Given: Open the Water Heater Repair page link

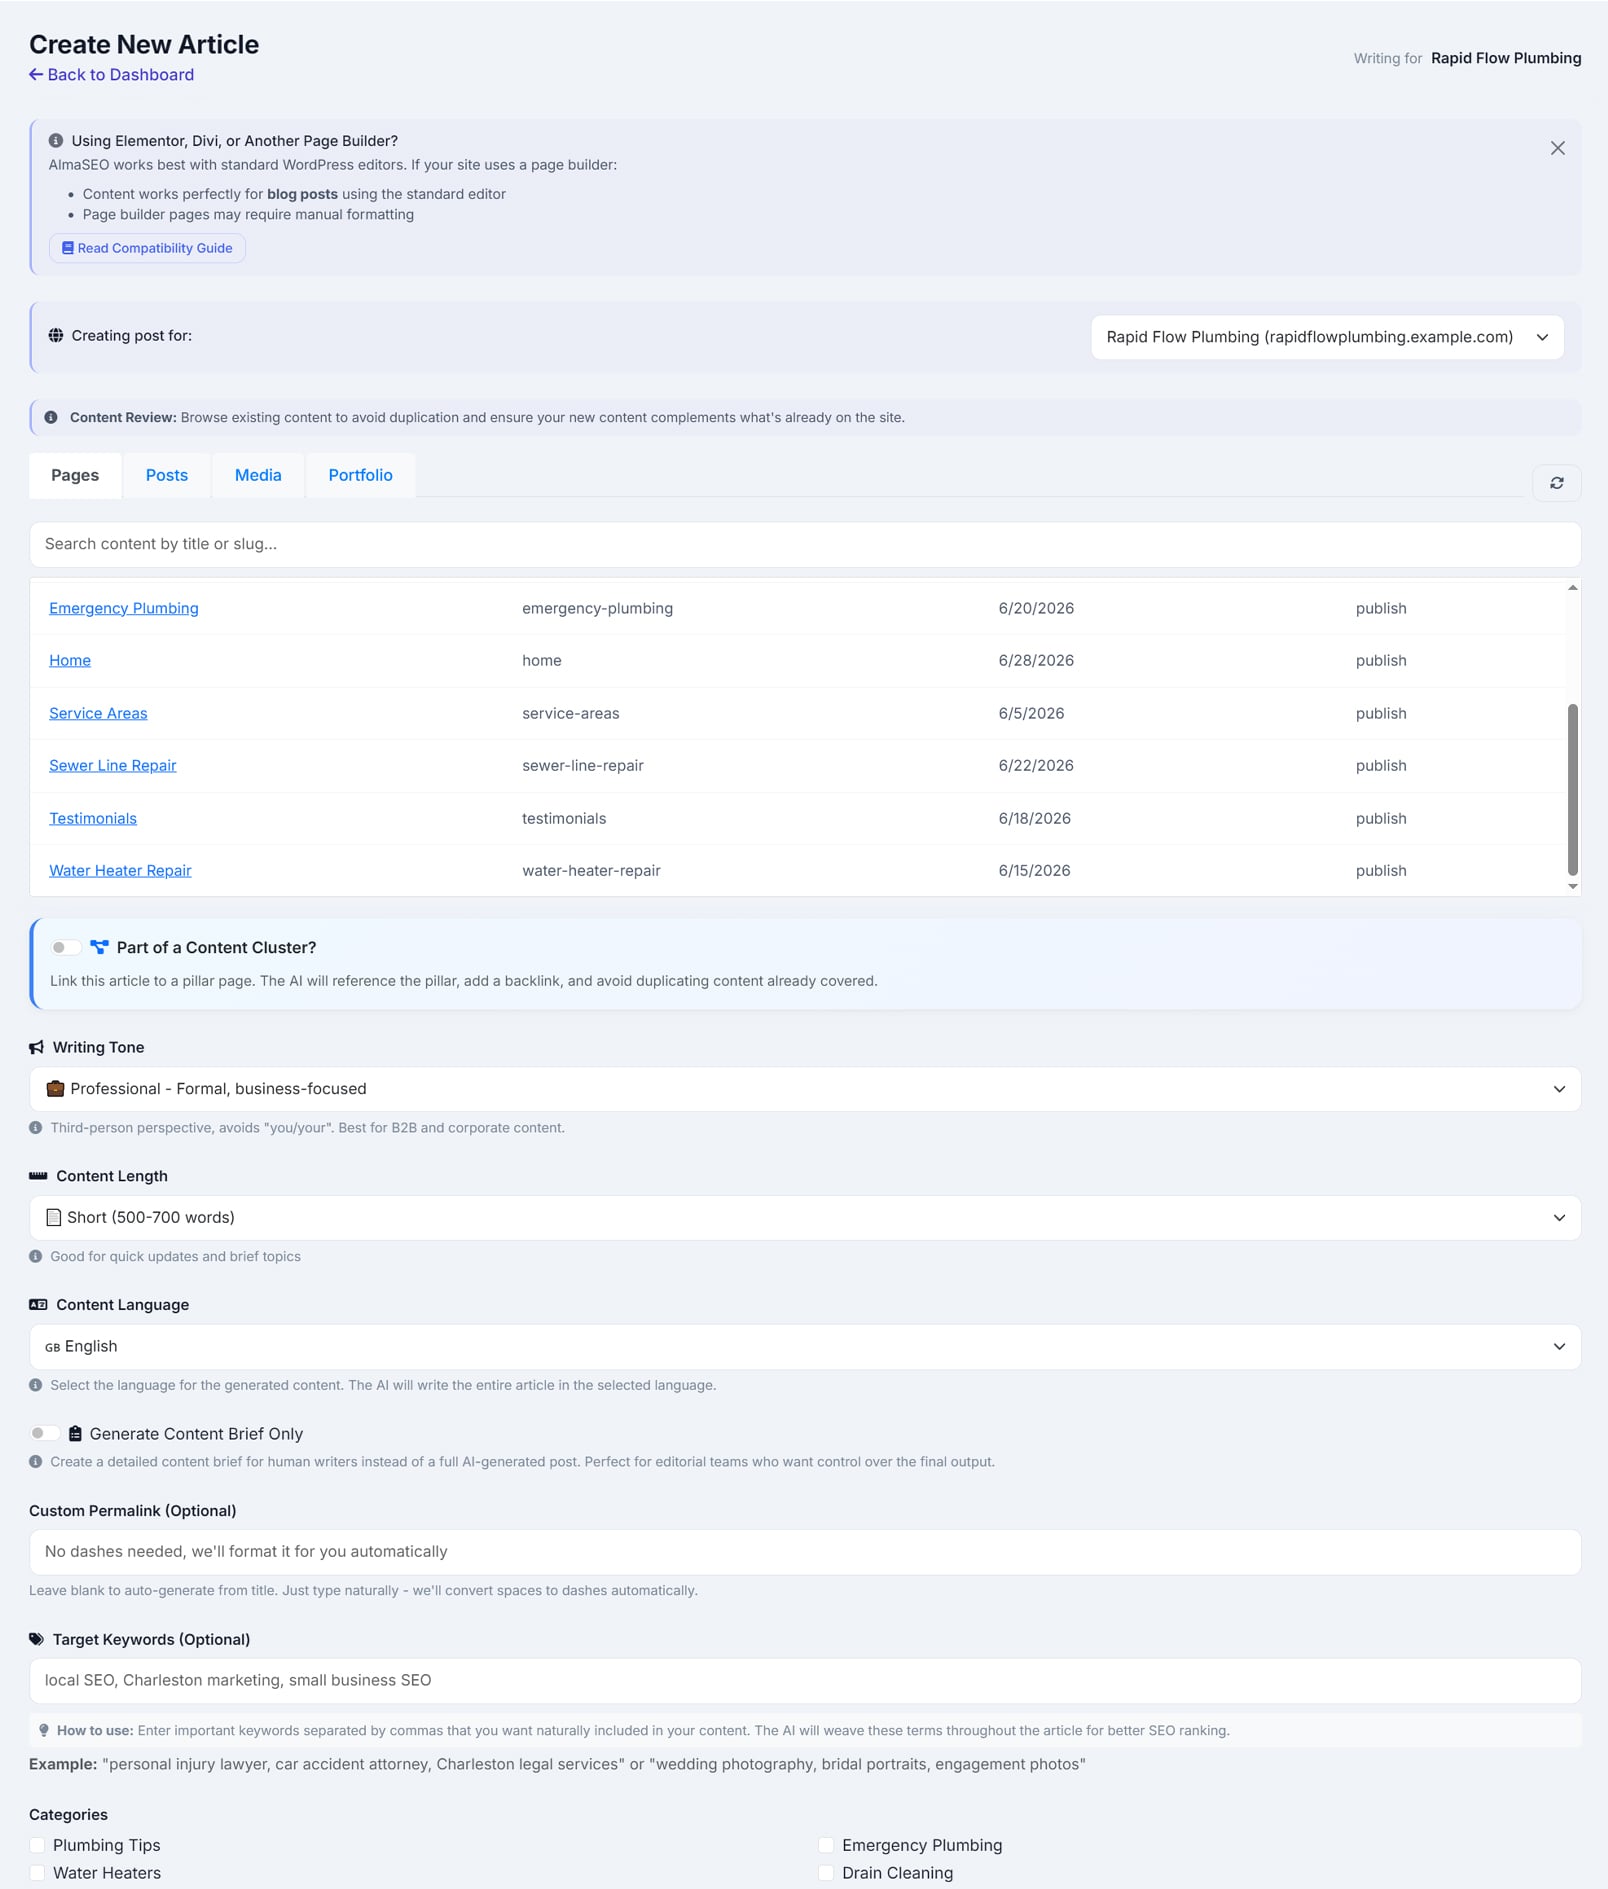Looking at the screenshot, I should click(120, 870).
